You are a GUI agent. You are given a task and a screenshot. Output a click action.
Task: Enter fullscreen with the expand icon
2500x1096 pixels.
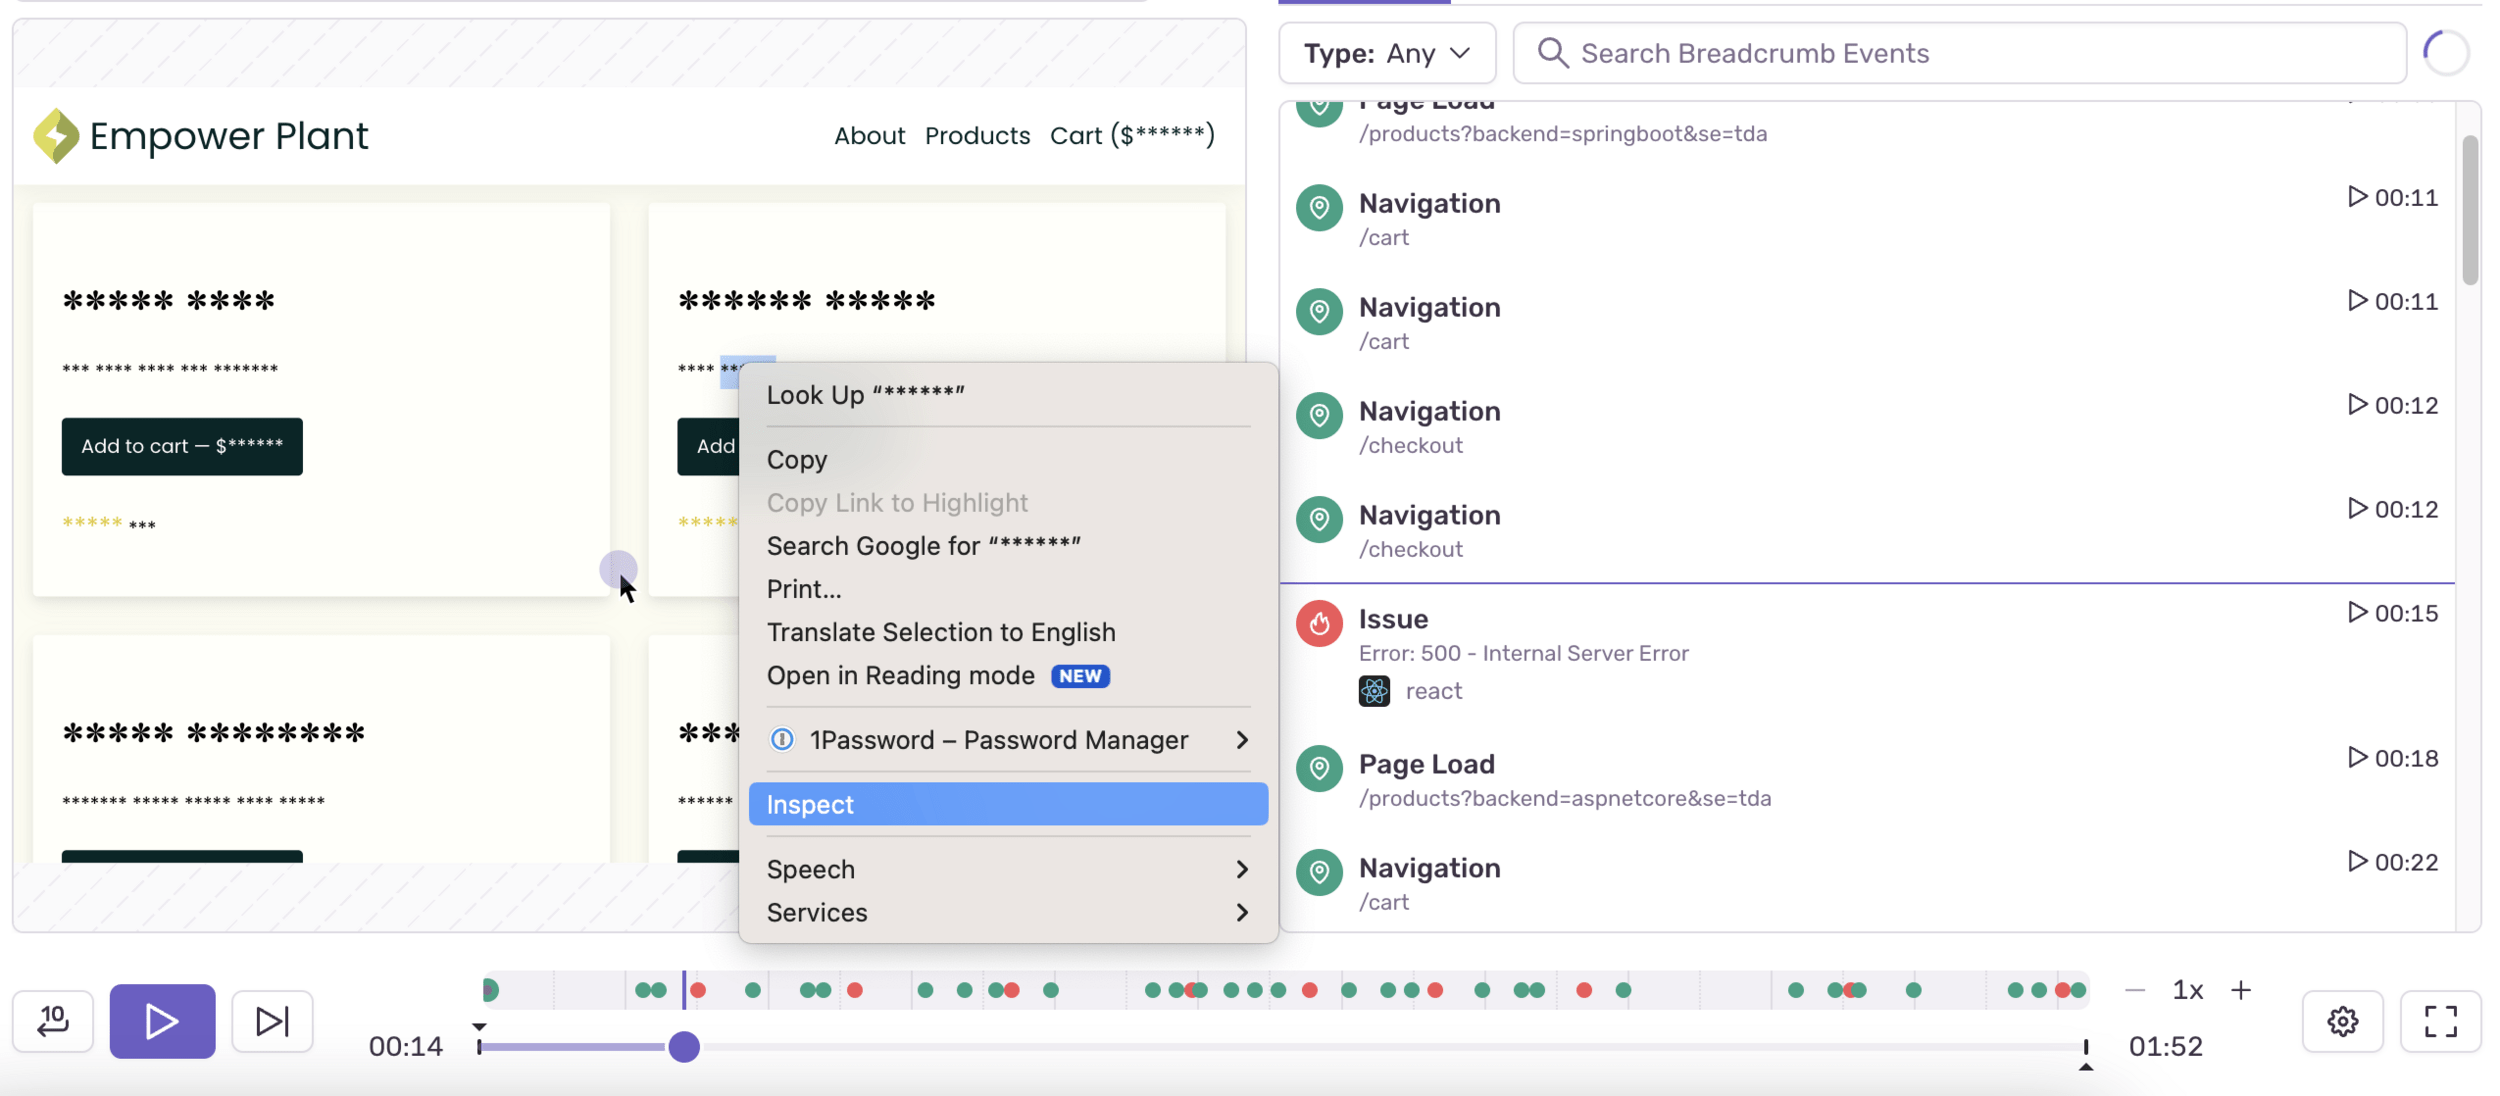click(2440, 1021)
